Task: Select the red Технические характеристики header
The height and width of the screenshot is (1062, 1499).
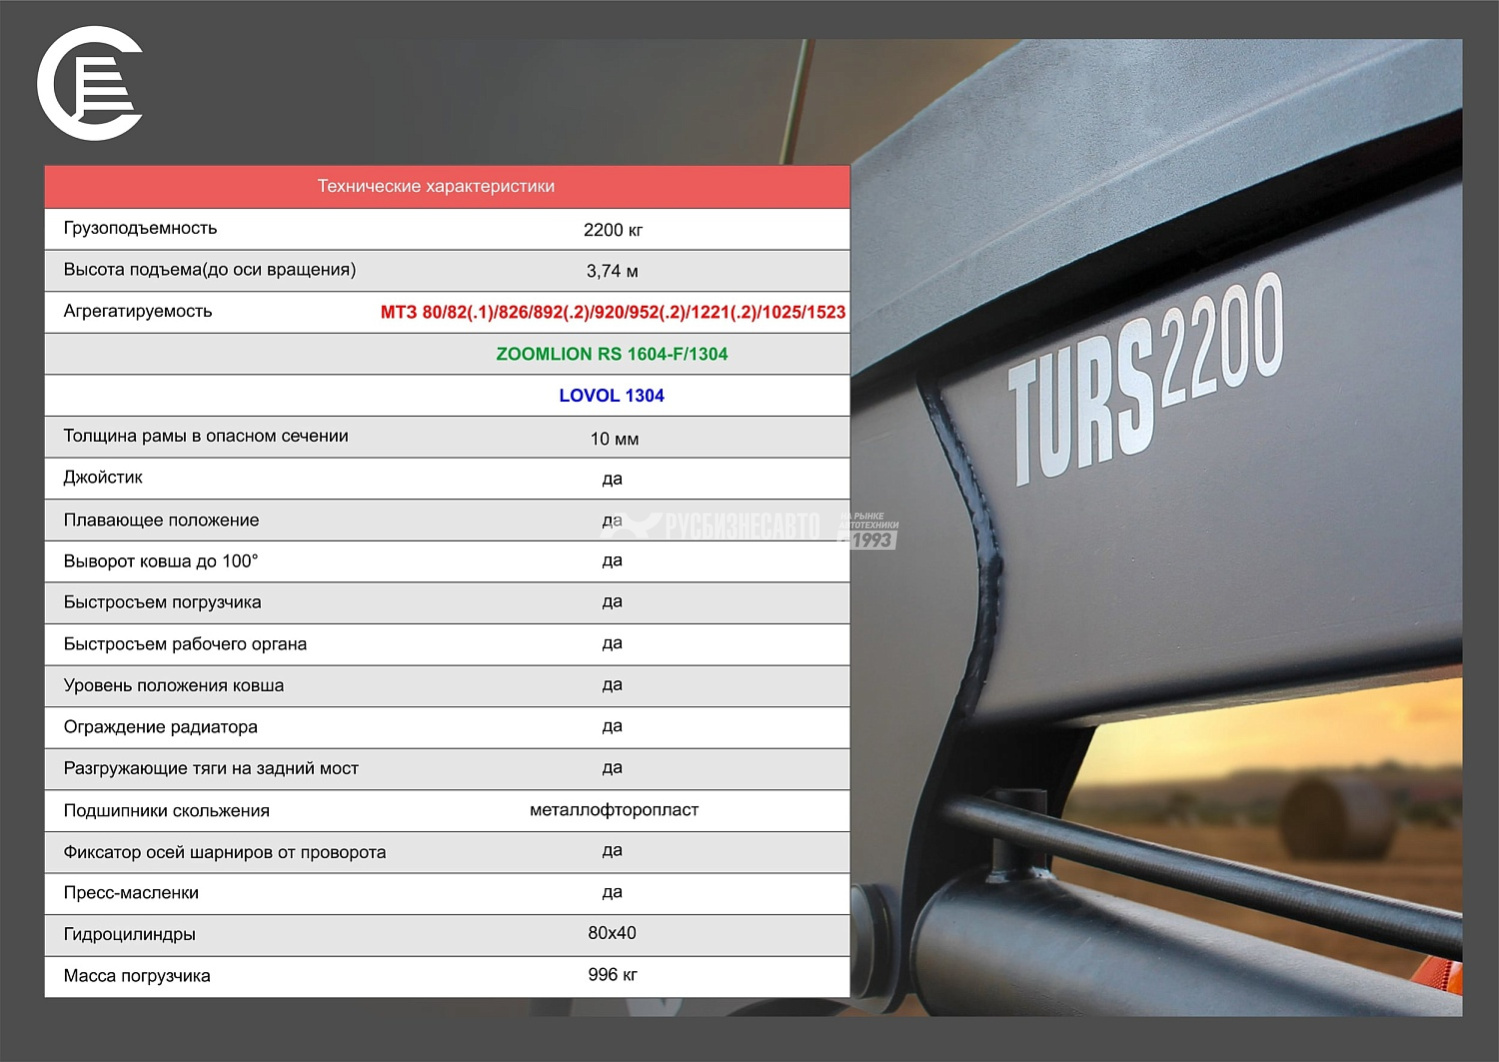Action: (x=436, y=187)
